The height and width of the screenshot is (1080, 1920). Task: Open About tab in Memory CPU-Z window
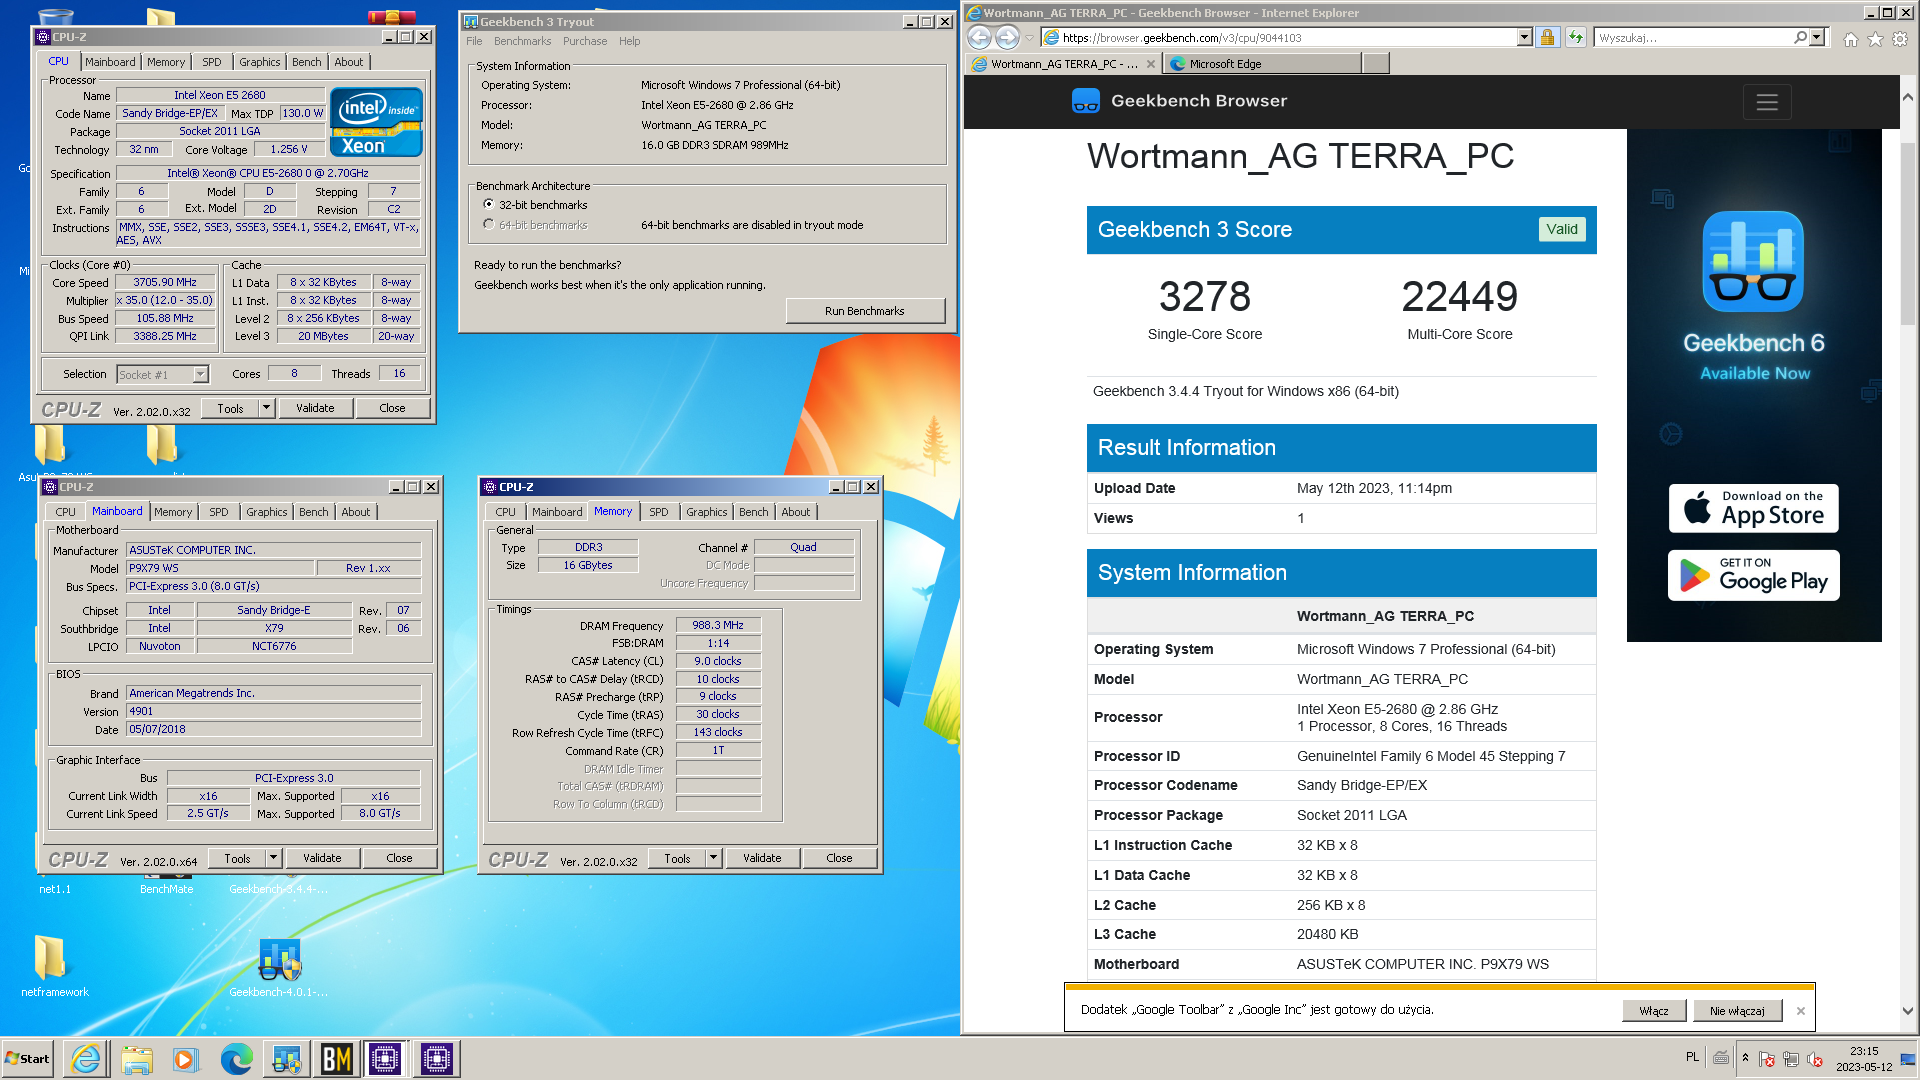[x=796, y=512]
